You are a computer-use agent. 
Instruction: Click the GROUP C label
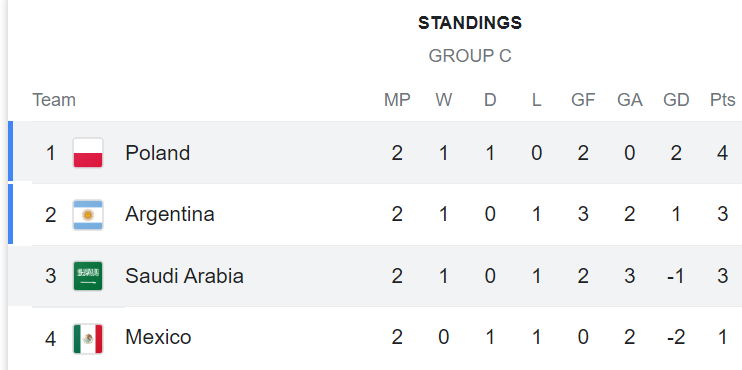pyautogui.click(x=470, y=56)
